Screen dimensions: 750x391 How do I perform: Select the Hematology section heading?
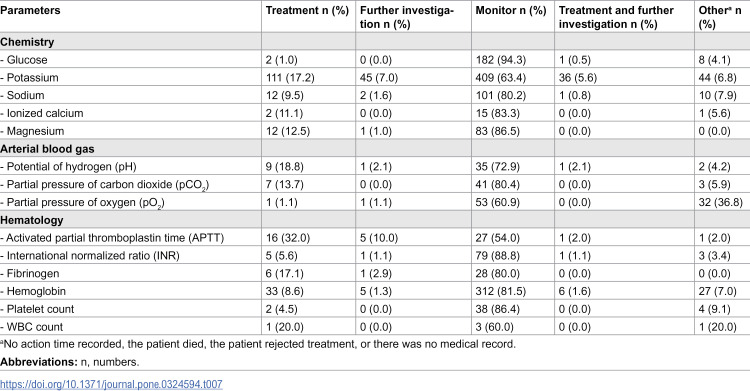click(32, 220)
